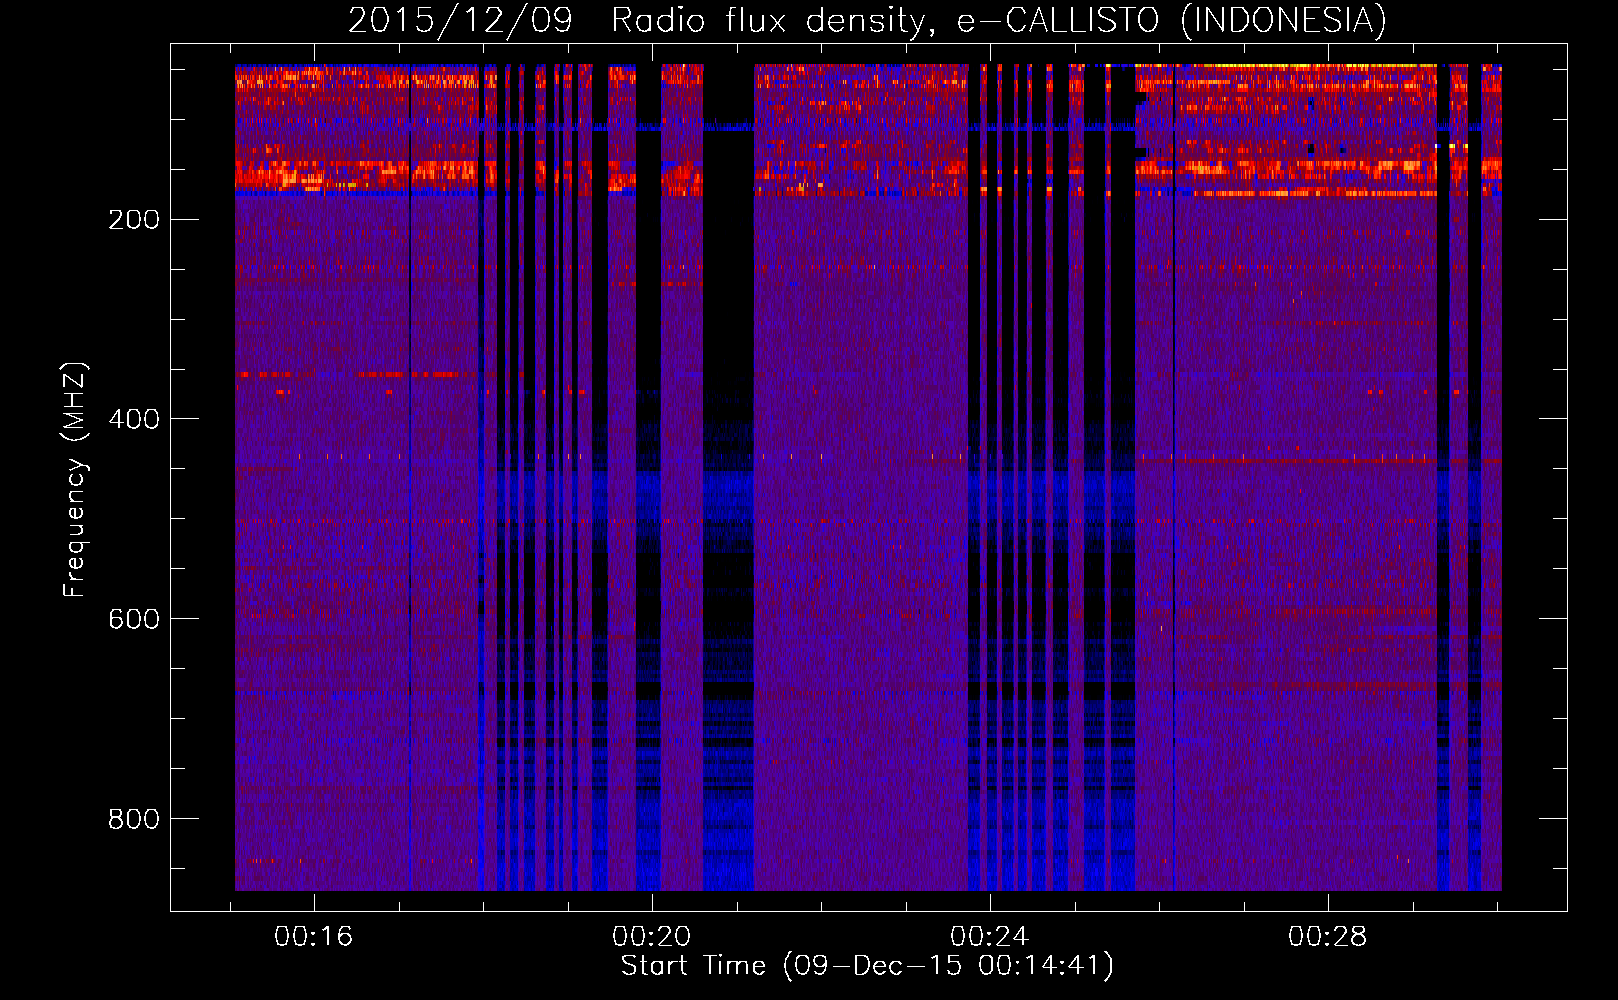Click the date "2015/12/09" in the title
Viewport: 1618px width, 1000px height.
461,20
